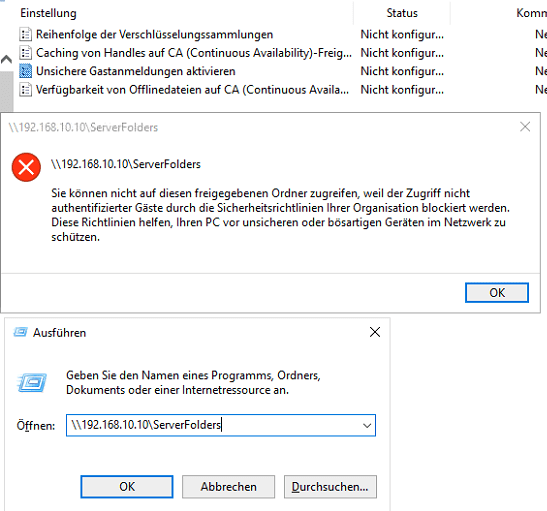Click the red error icon in dialog
Image resolution: width=547 pixels, height=511 pixels.
pyautogui.click(x=26, y=167)
